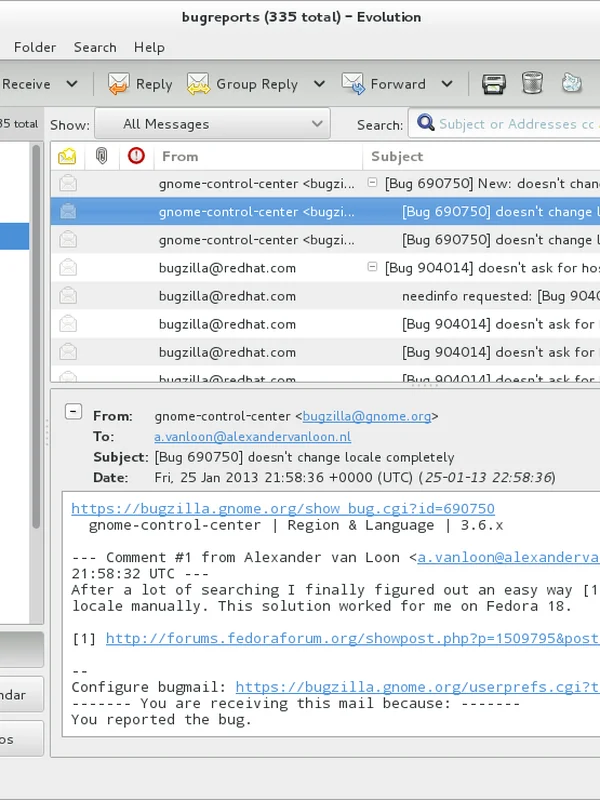Screen dimensions: 600x800
Task: Select the third gnome-control-center message row
Action: click(x=326, y=240)
